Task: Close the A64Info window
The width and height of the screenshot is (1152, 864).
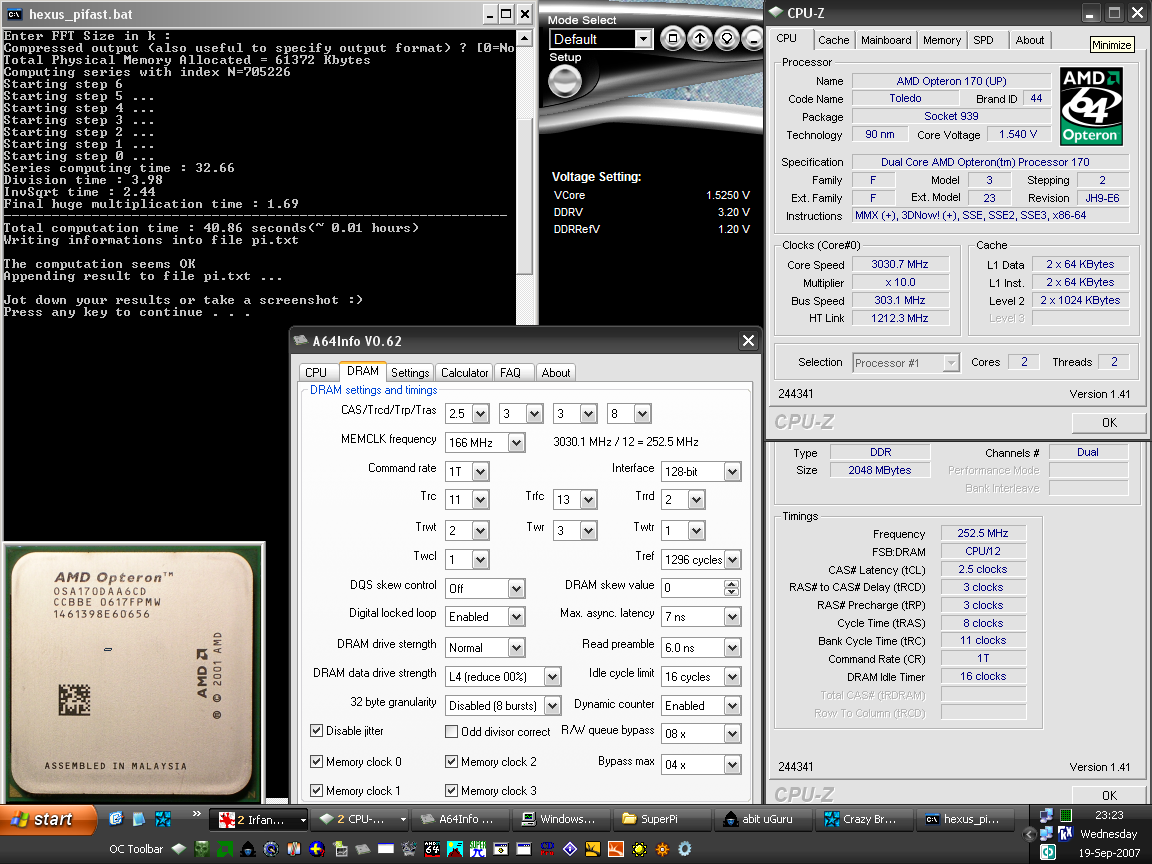Action: click(748, 340)
